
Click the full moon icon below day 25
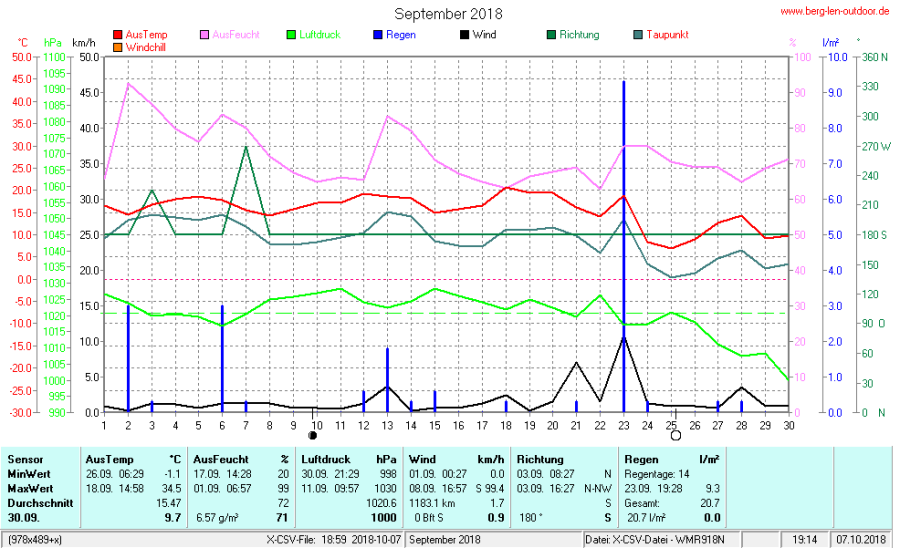coord(675,436)
